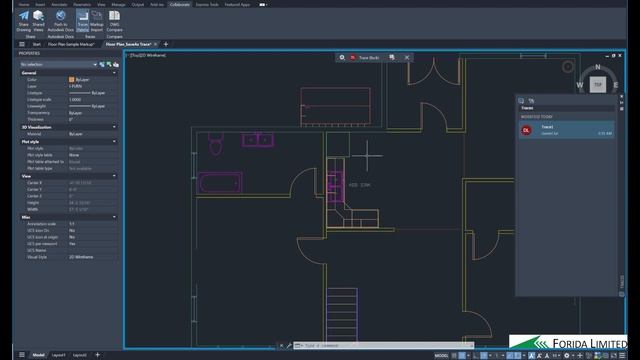
Task: Select the Collaborate ribbon tab
Action: (180, 4)
